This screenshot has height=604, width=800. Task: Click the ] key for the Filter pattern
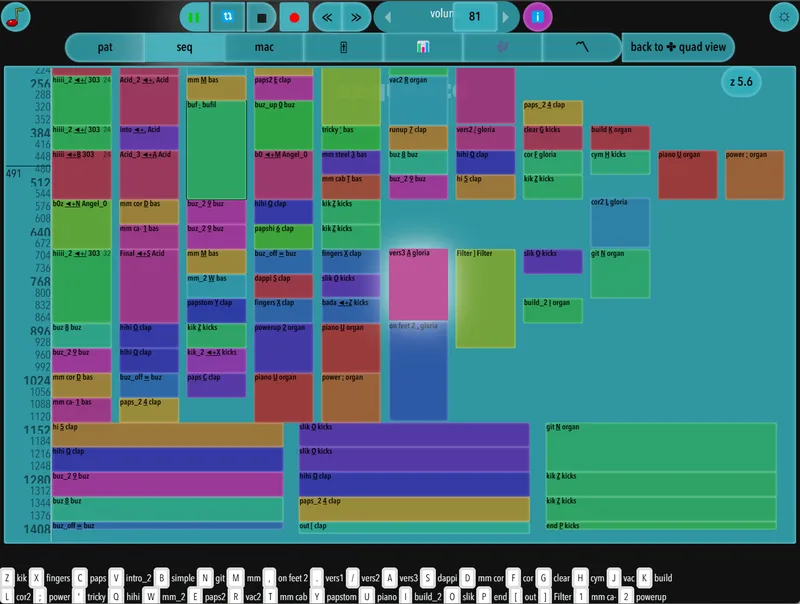pos(545,597)
